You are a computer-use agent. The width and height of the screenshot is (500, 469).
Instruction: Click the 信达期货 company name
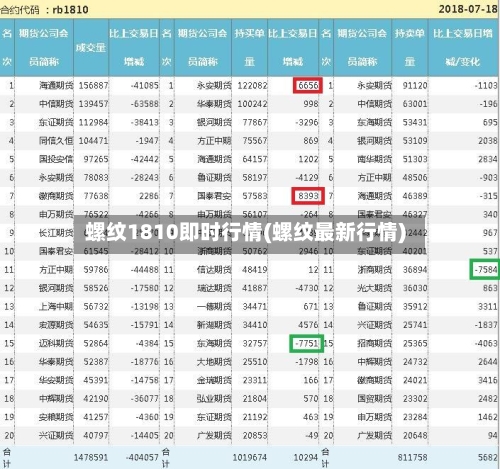(214, 270)
